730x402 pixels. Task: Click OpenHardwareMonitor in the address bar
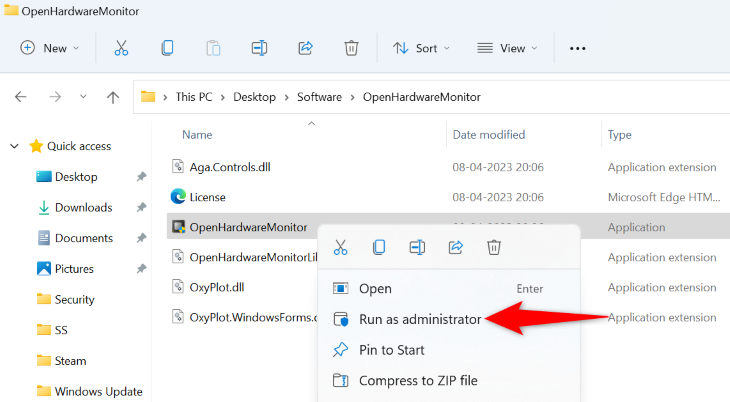pyautogui.click(x=422, y=97)
